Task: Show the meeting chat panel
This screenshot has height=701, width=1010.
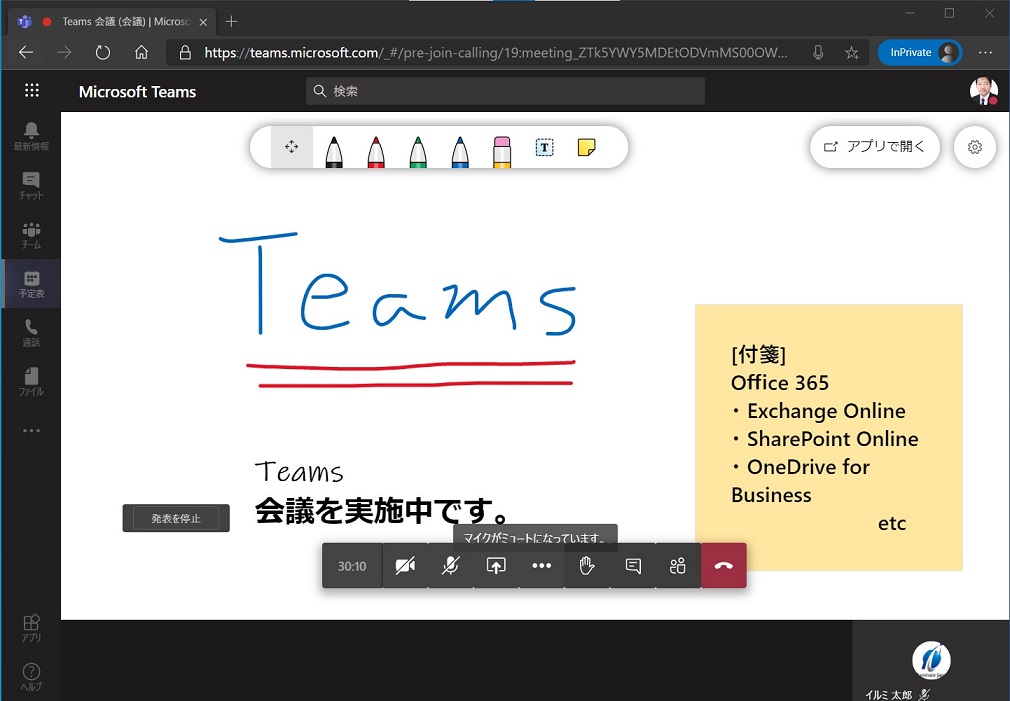Action: (633, 566)
